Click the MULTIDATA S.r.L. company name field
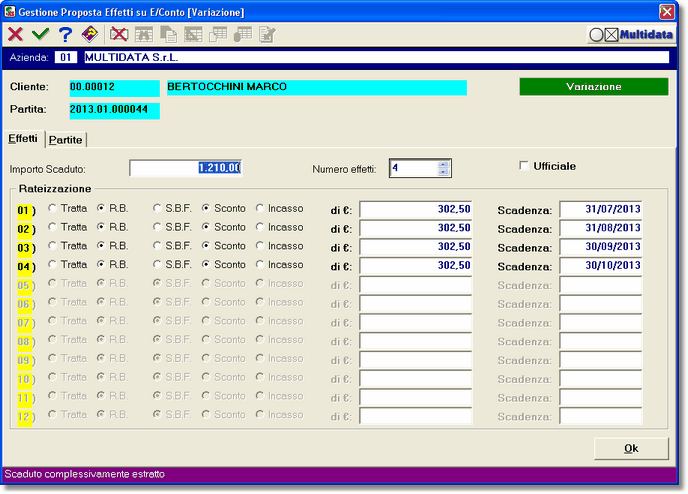The image size is (688, 494). point(376,57)
